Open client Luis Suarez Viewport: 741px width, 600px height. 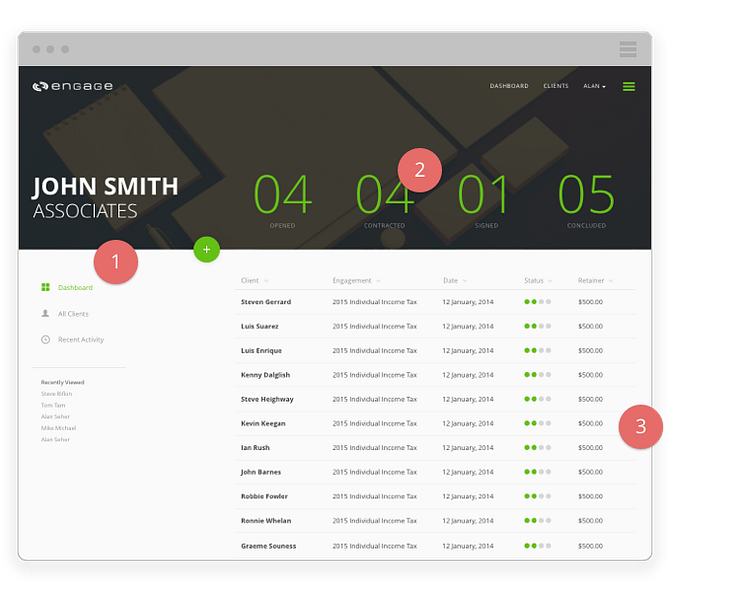pos(259,326)
